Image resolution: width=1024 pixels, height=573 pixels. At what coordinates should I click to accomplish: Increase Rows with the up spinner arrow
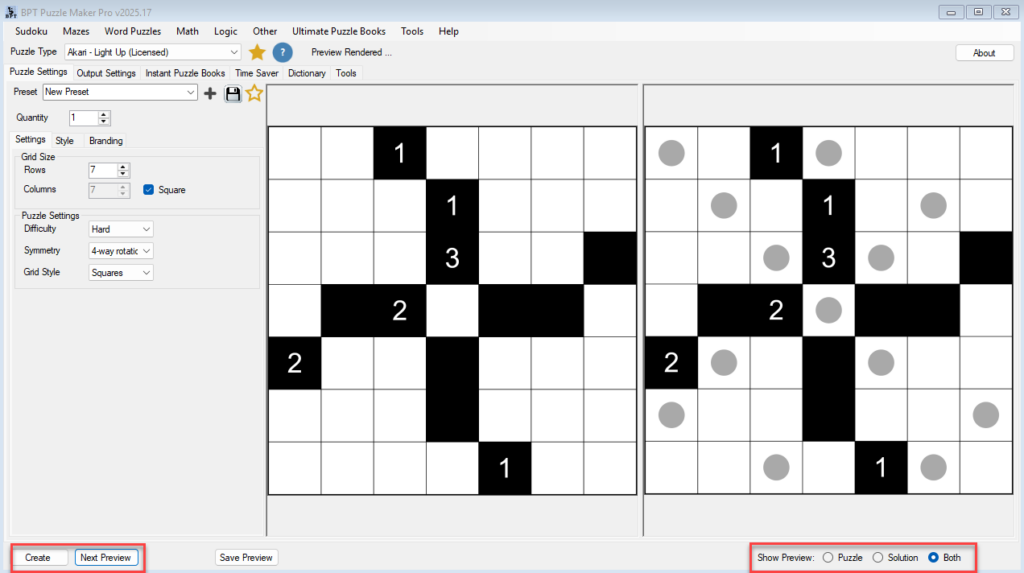click(123, 167)
